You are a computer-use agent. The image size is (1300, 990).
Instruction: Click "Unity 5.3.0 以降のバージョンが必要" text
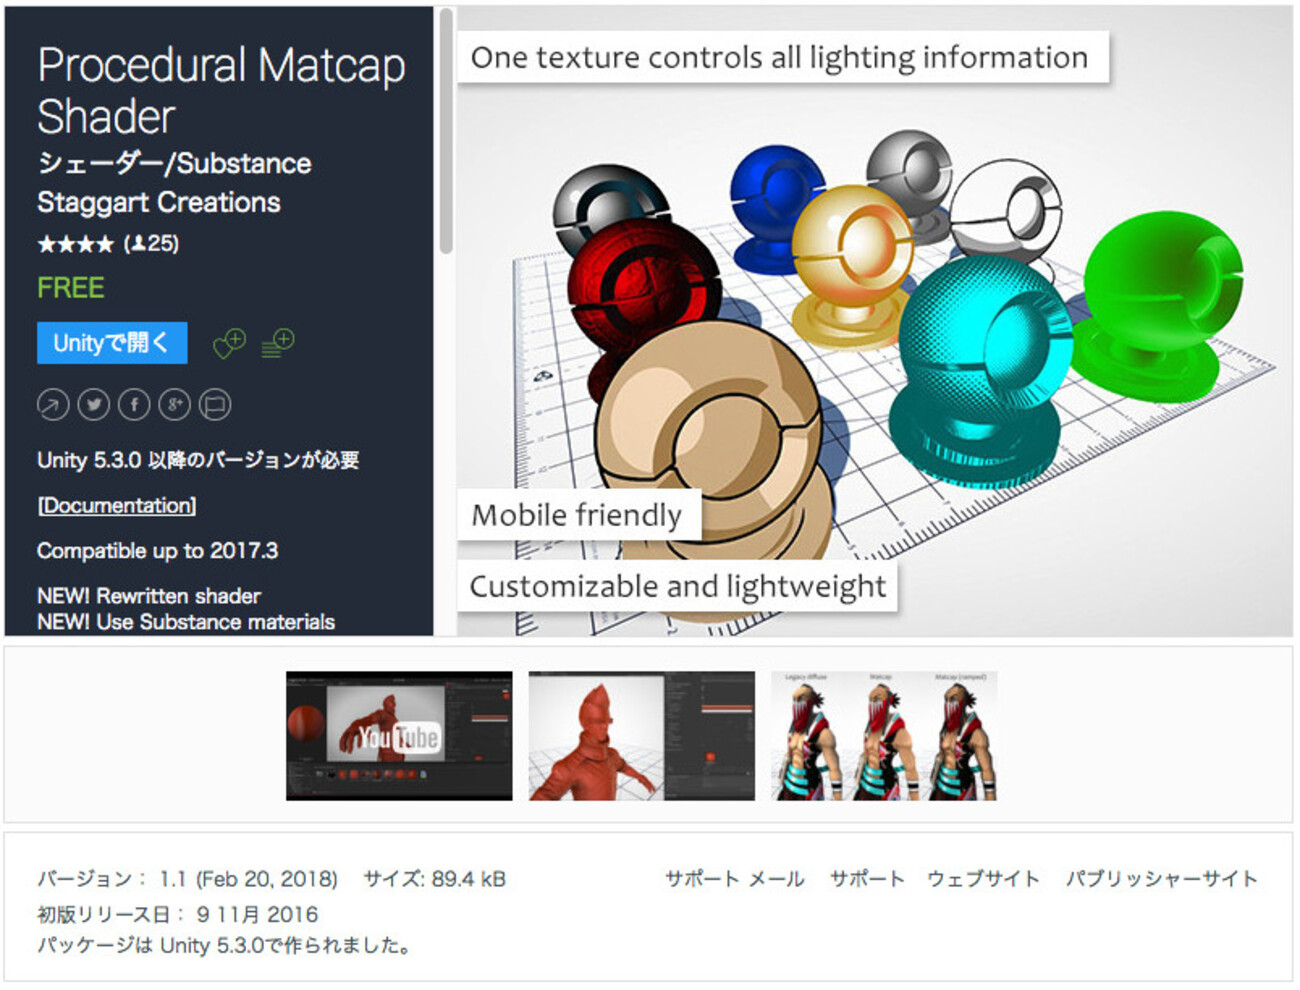point(198,460)
